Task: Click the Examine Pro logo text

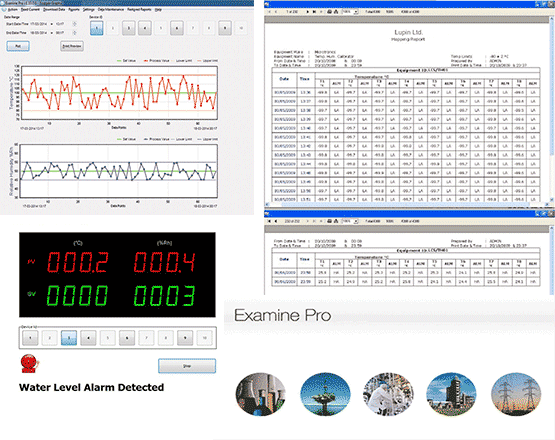Action: pyautogui.click(x=282, y=315)
